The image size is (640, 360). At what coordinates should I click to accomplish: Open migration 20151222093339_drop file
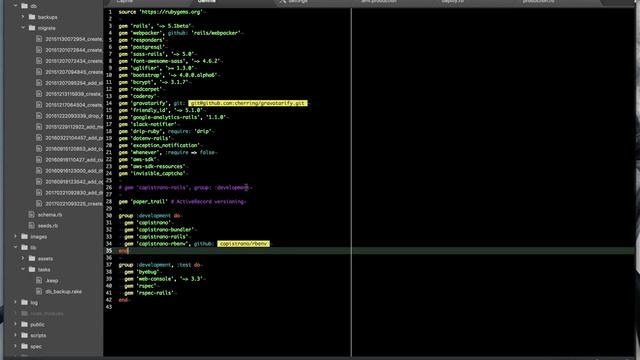point(74,116)
